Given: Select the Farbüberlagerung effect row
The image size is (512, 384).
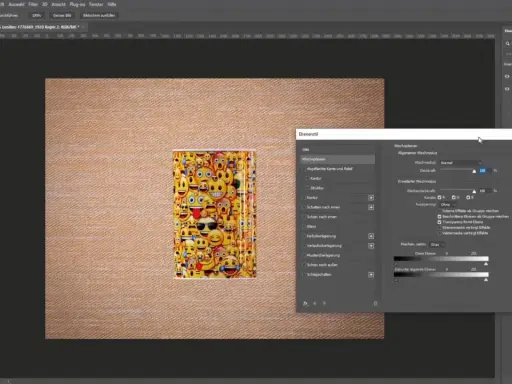Looking at the screenshot, I should point(337,236).
